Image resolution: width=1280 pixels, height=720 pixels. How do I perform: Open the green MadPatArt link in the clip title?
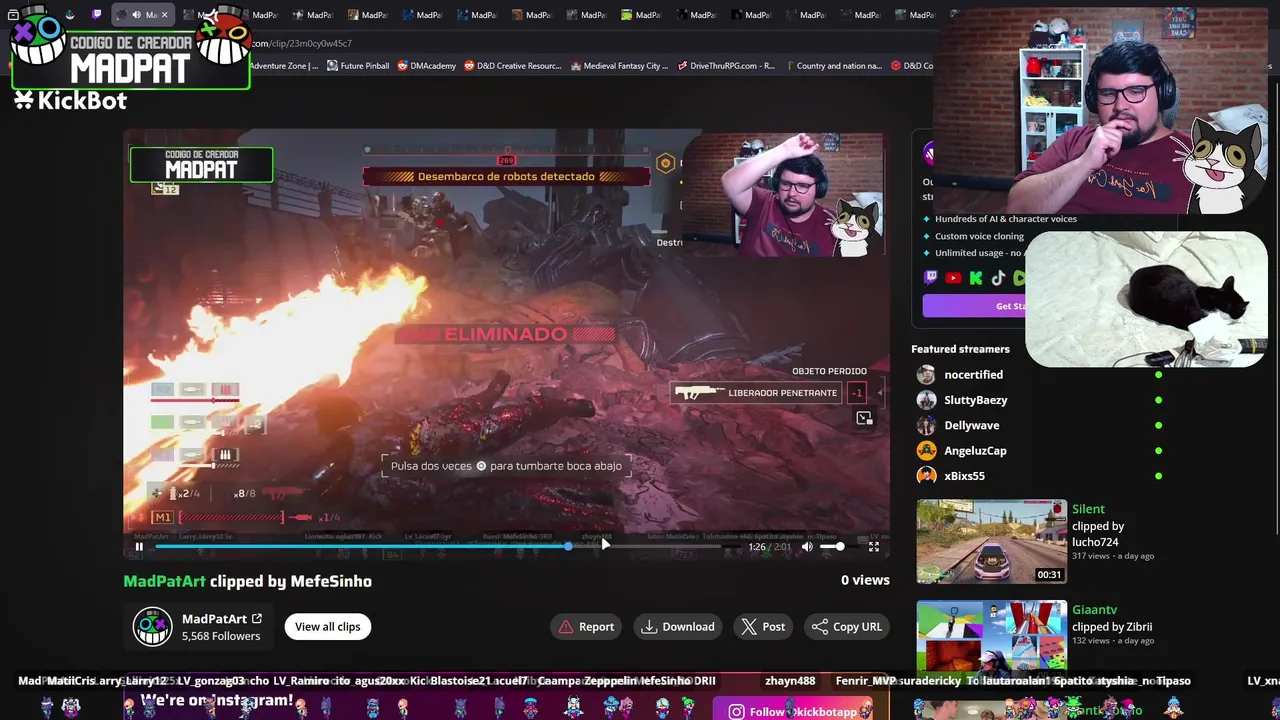[x=164, y=581]
